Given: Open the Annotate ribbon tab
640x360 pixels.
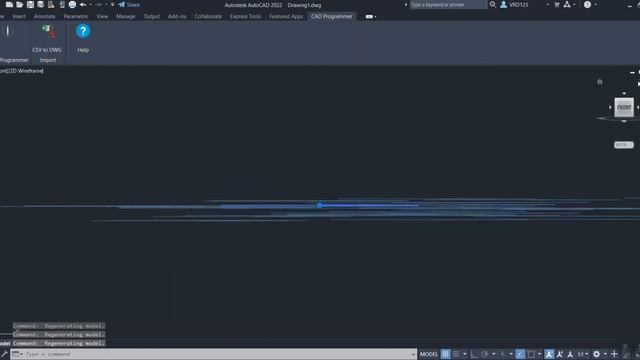Looking at the screenshot, I should [x=44, y=16].
